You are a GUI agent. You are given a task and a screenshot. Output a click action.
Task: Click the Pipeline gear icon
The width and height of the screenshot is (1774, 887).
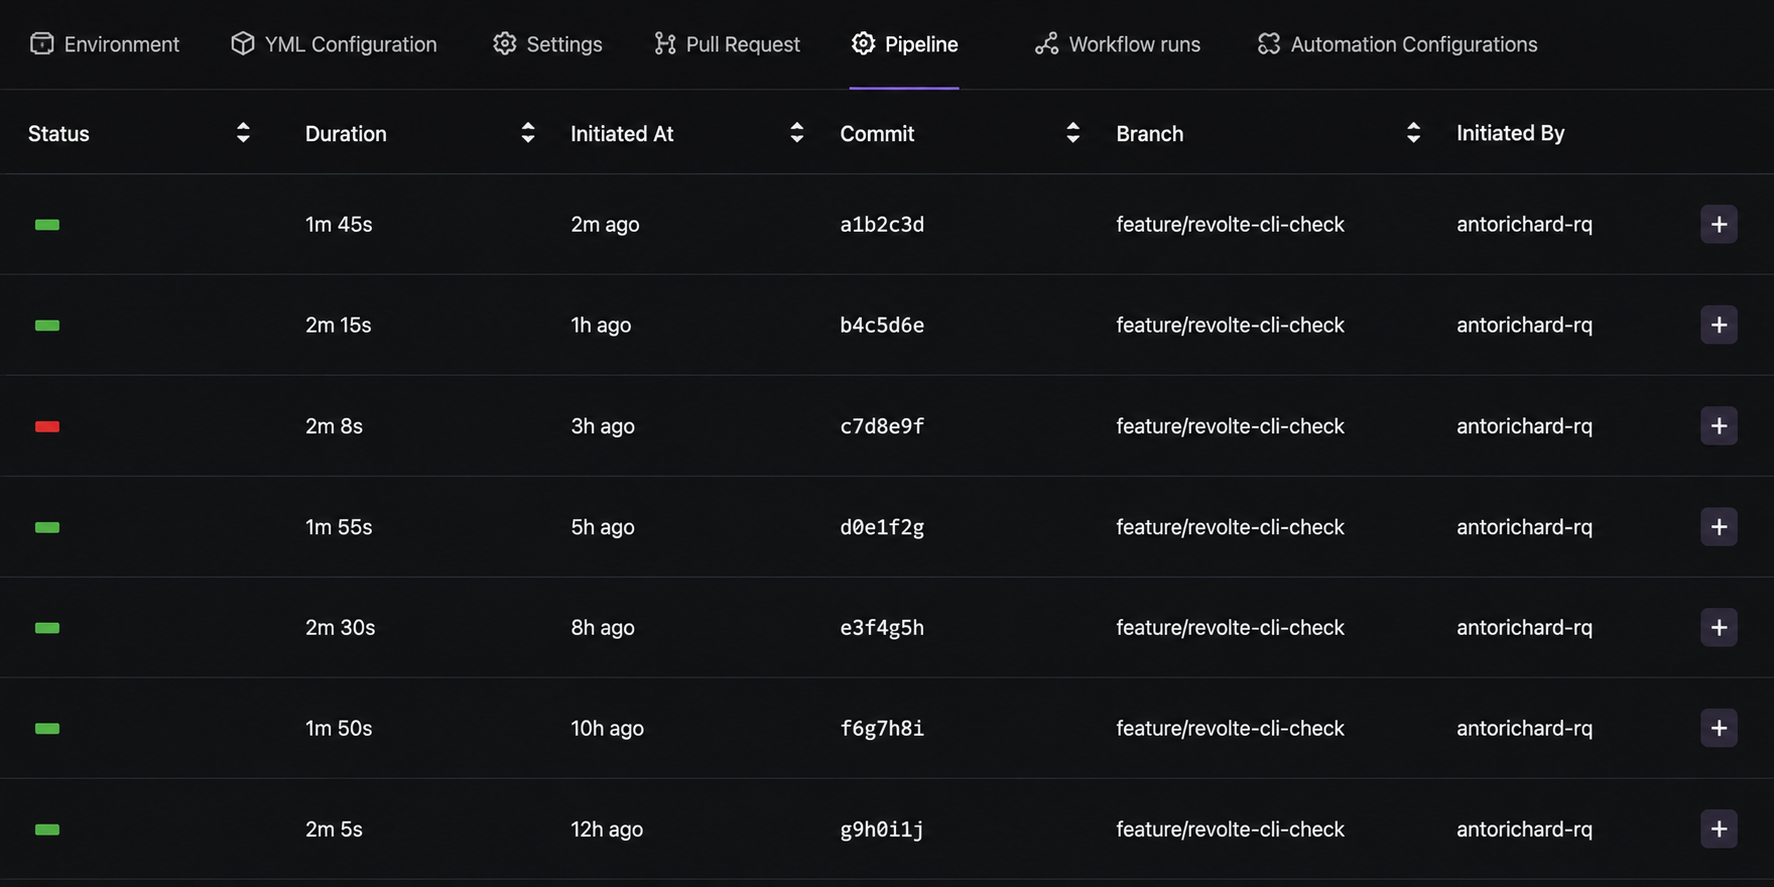pyautogui.click(x=863, y=43)
